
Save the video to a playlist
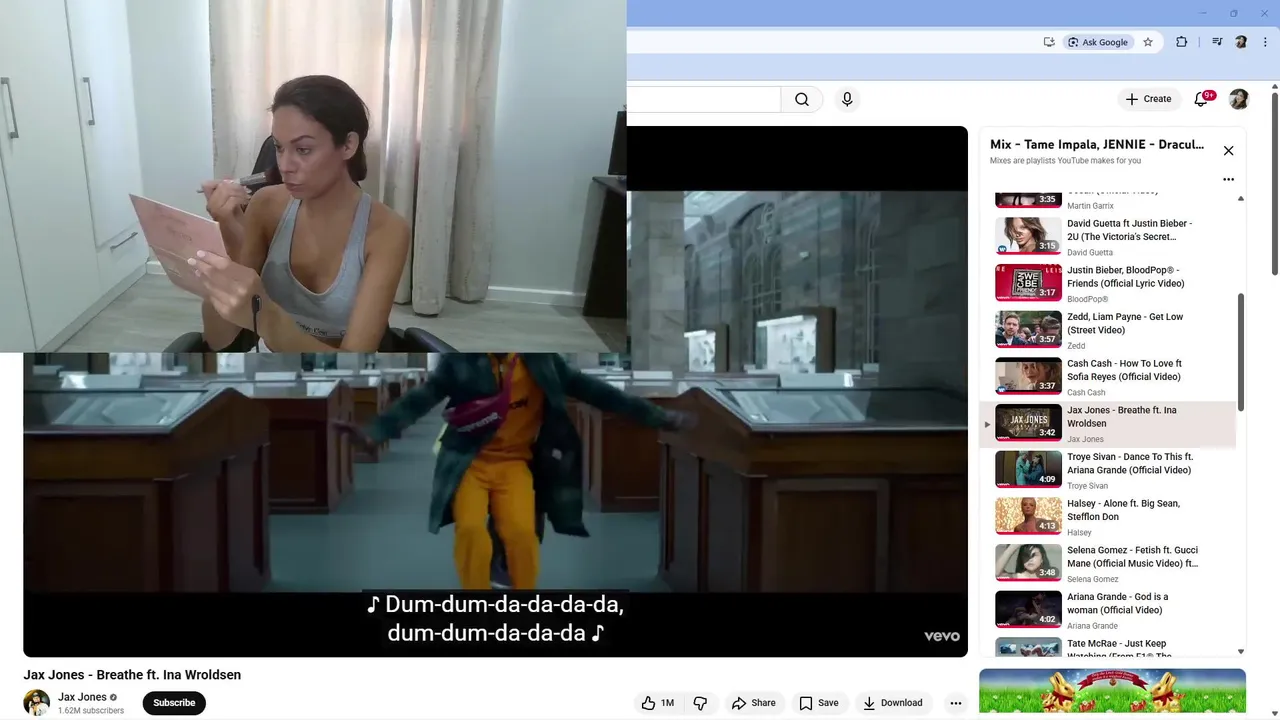[819, 703]
